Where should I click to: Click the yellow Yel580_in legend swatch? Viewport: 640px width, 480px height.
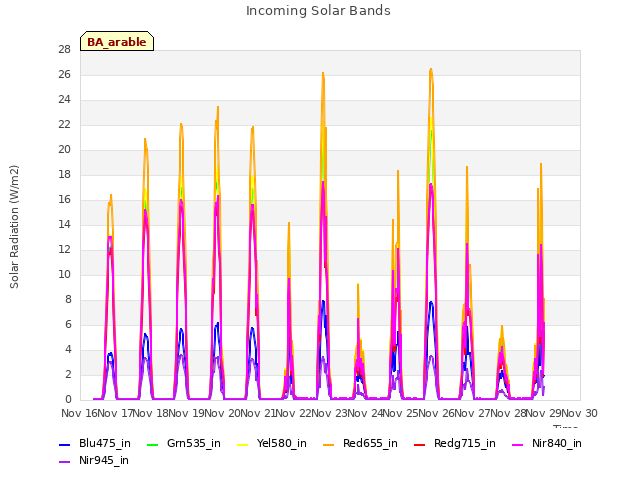pos(242,444)
